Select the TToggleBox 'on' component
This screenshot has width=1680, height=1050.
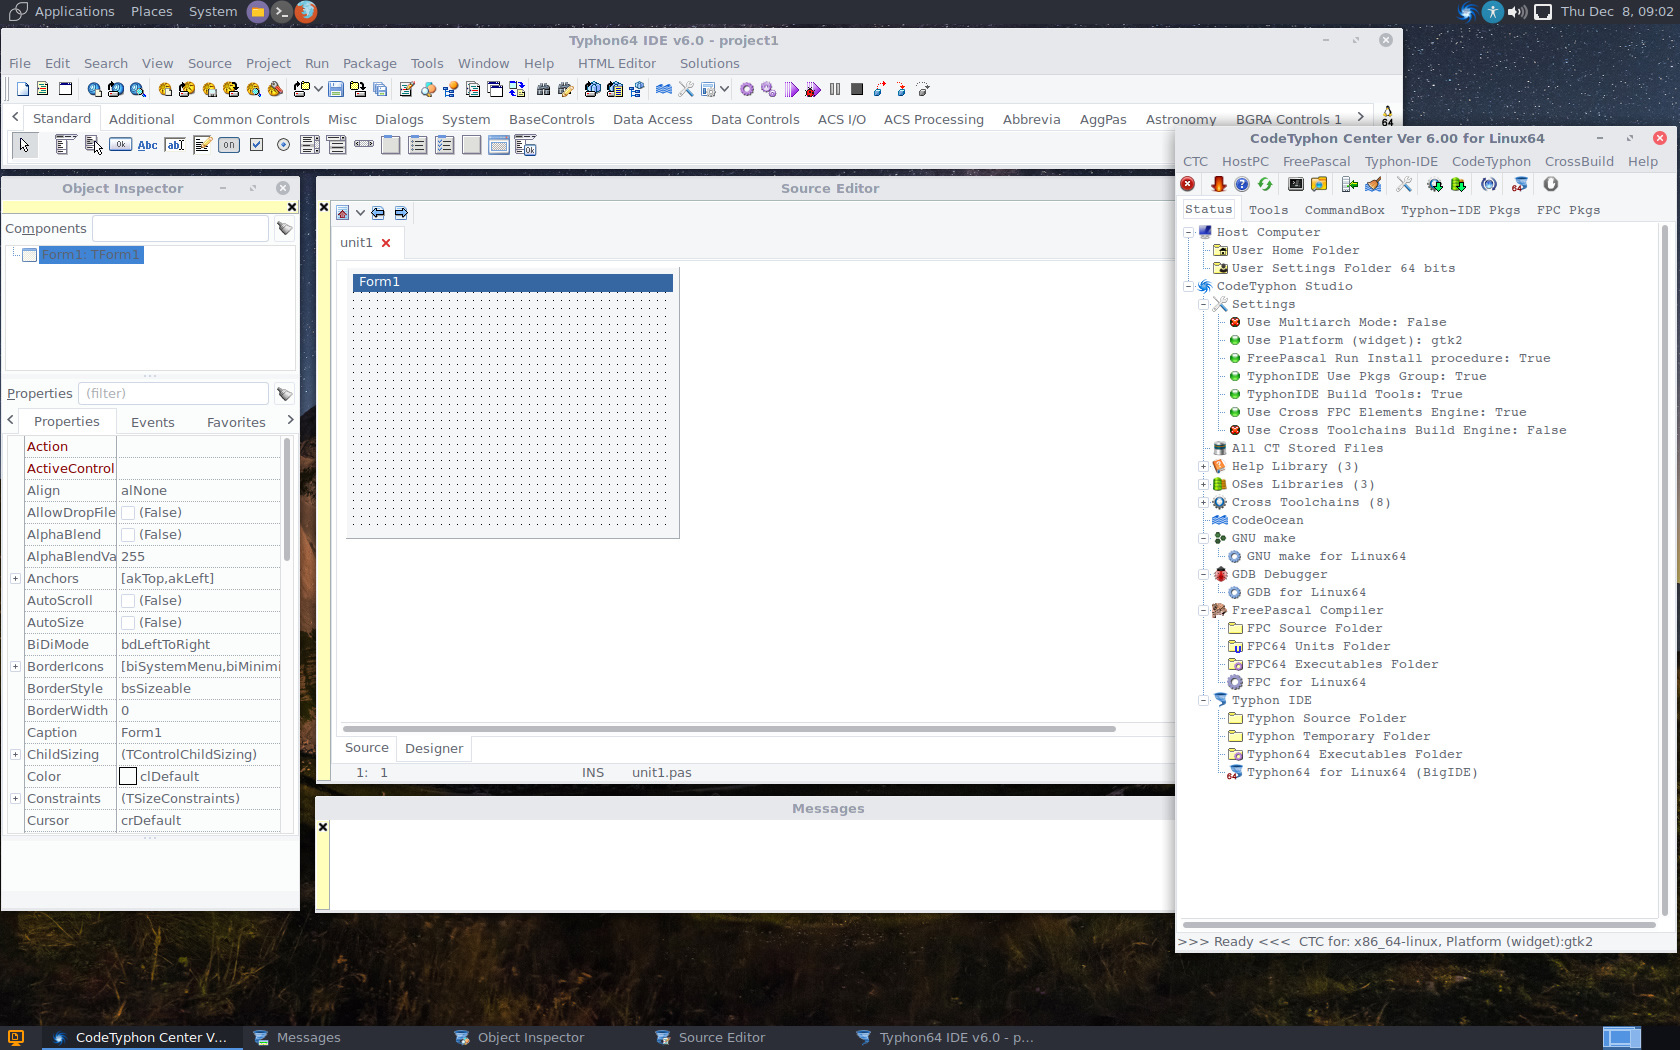[x=229, y=145]
